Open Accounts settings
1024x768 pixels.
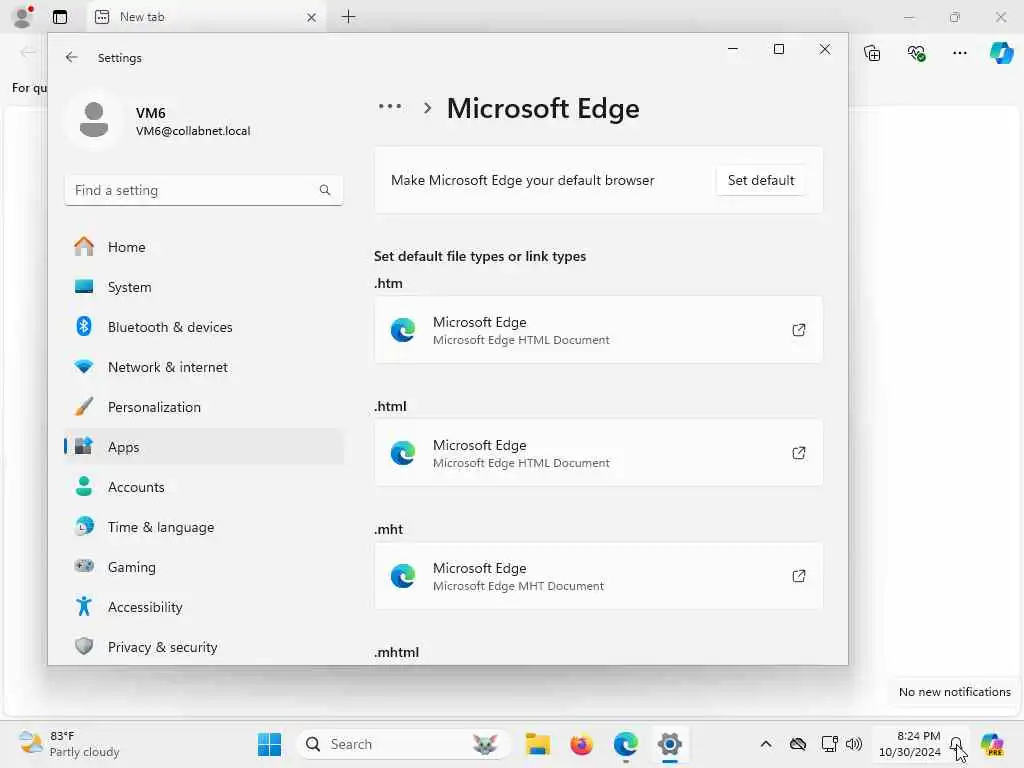204,487
